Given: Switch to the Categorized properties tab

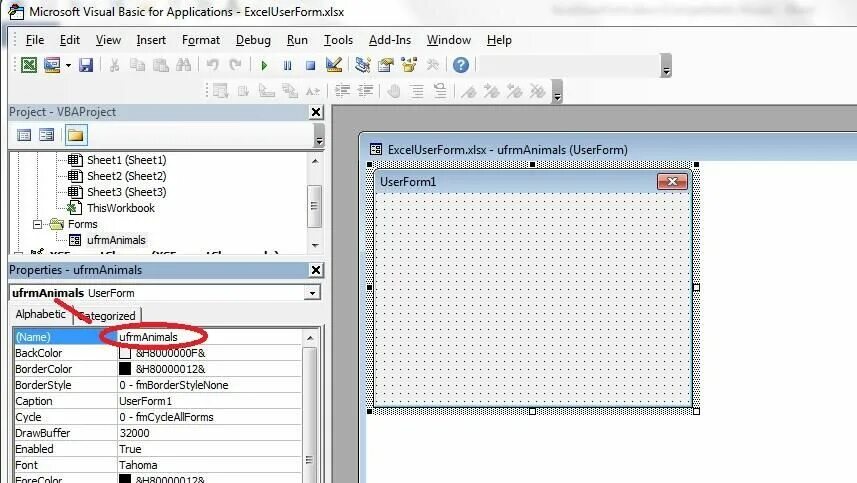Looking at the screenshot, I should [x=107, y=316].
